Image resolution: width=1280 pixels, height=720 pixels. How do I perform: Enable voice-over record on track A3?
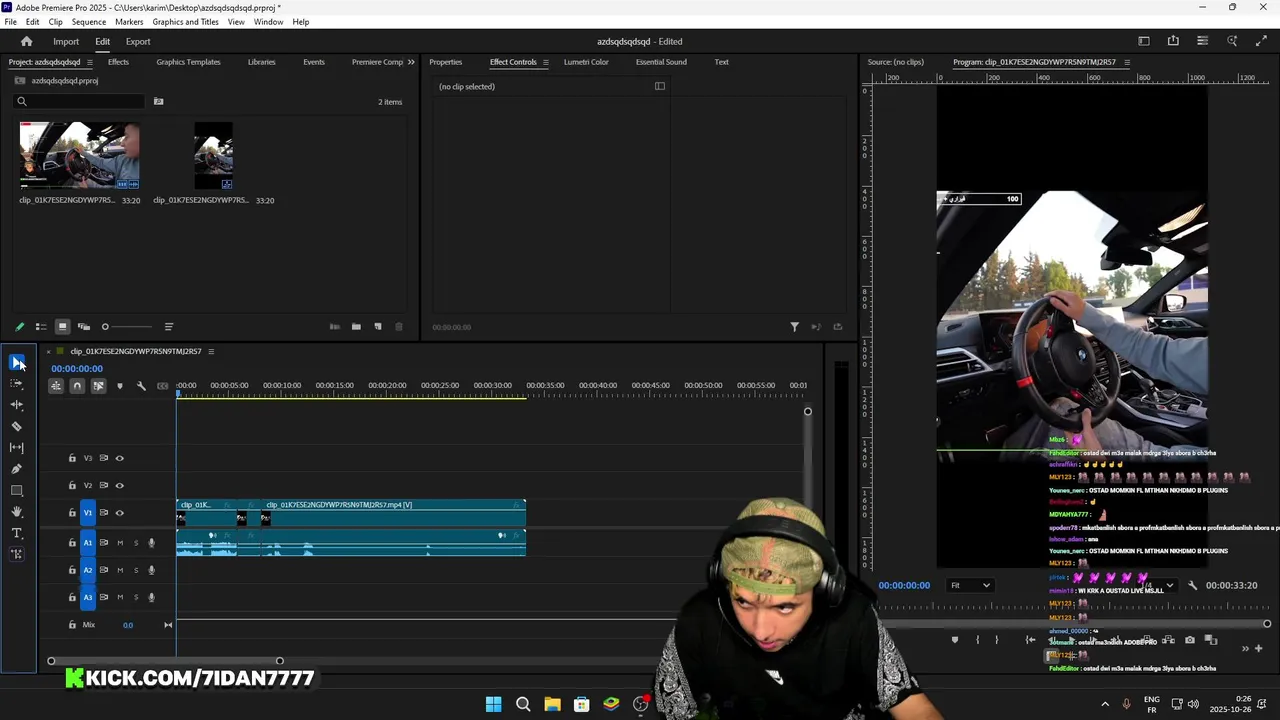tap(152, 598)
